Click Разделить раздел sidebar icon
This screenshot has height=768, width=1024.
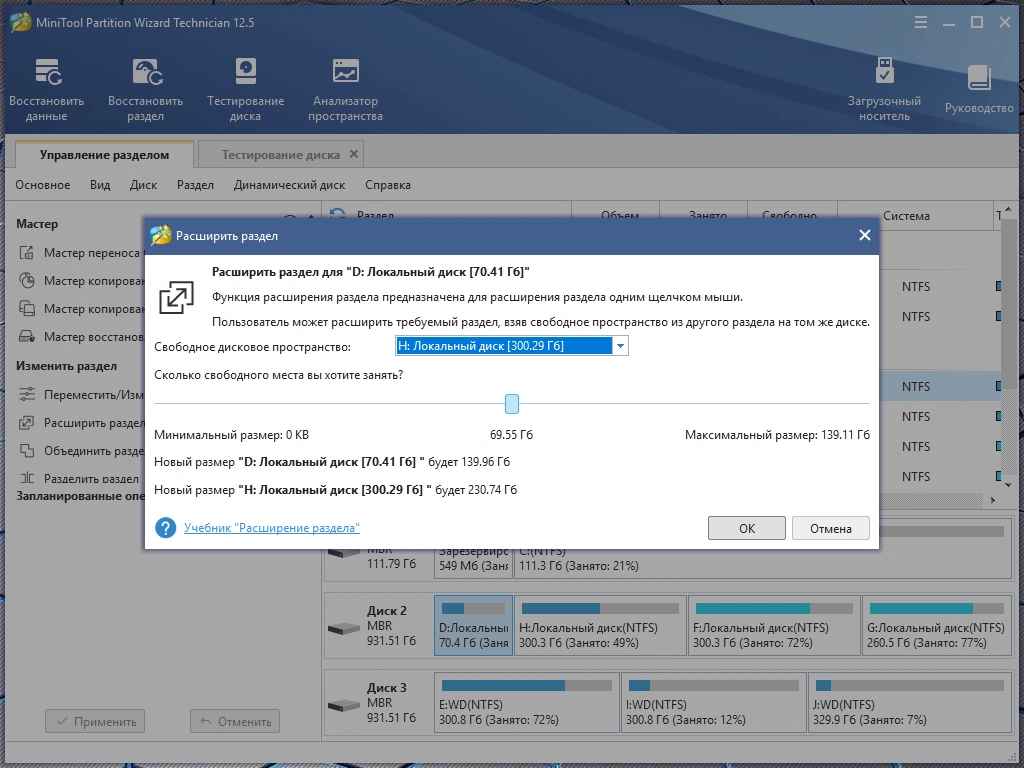27,478
